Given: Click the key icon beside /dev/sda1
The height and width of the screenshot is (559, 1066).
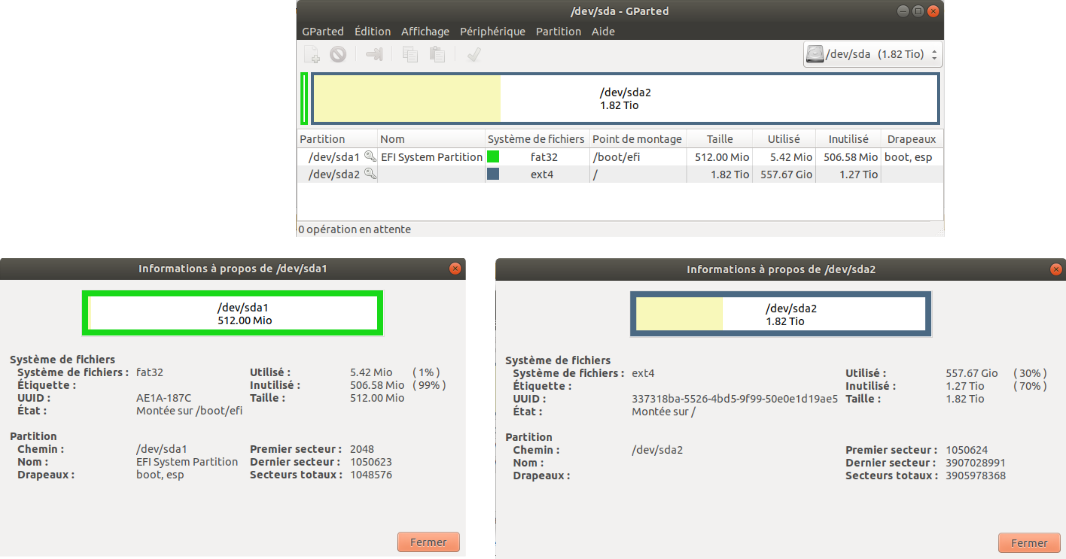Looking at the screenshot, I should pos(370,156).
